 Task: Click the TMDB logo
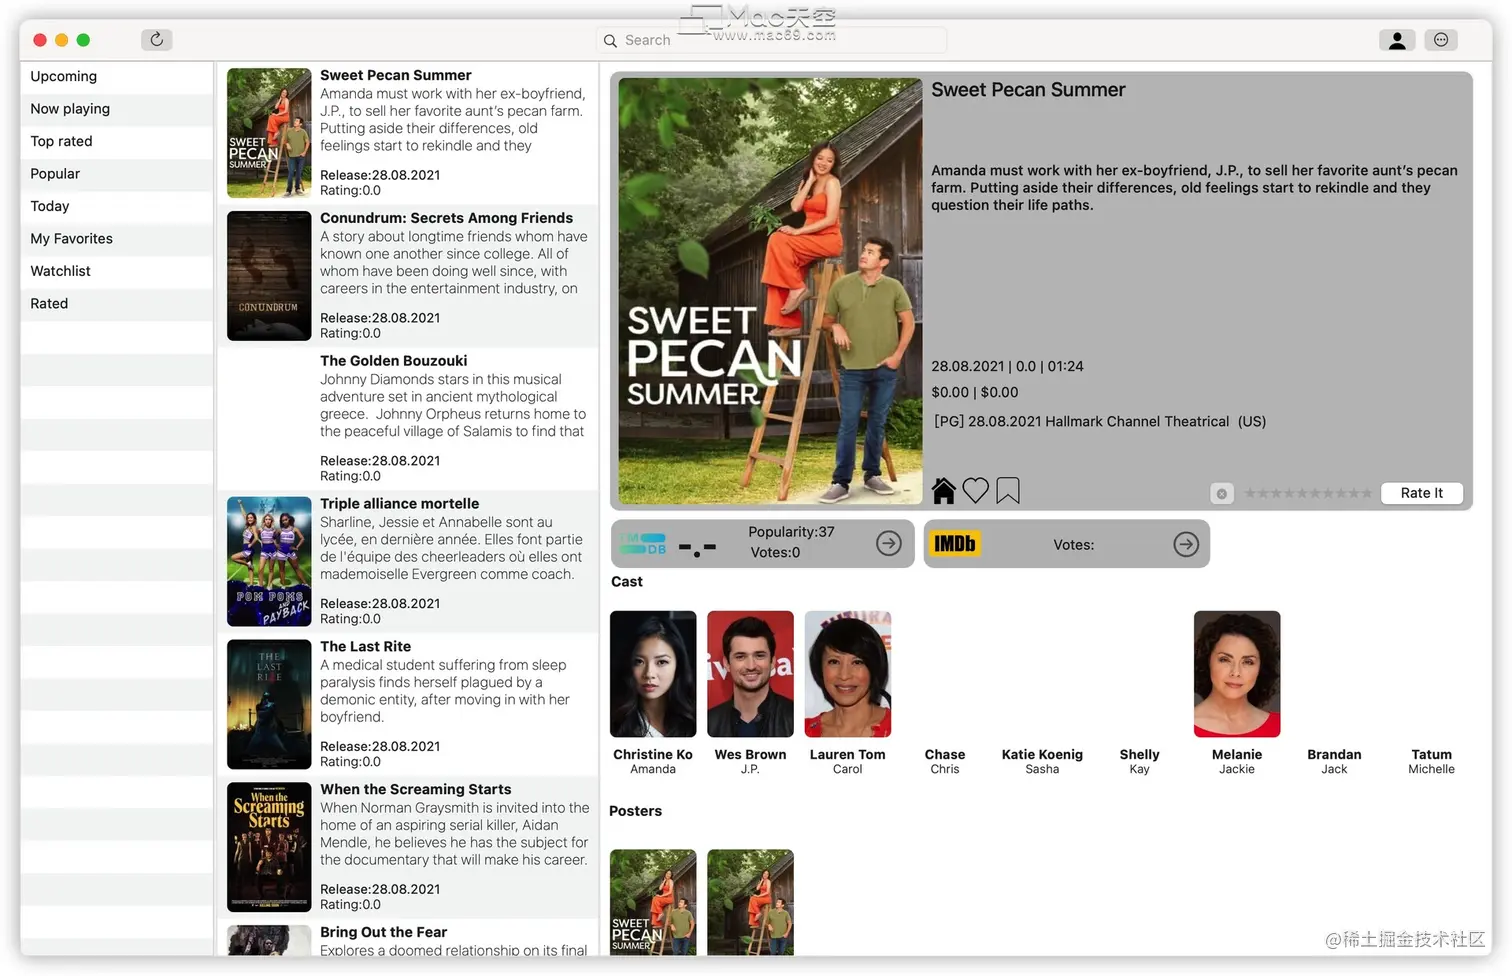pos(643,543)
